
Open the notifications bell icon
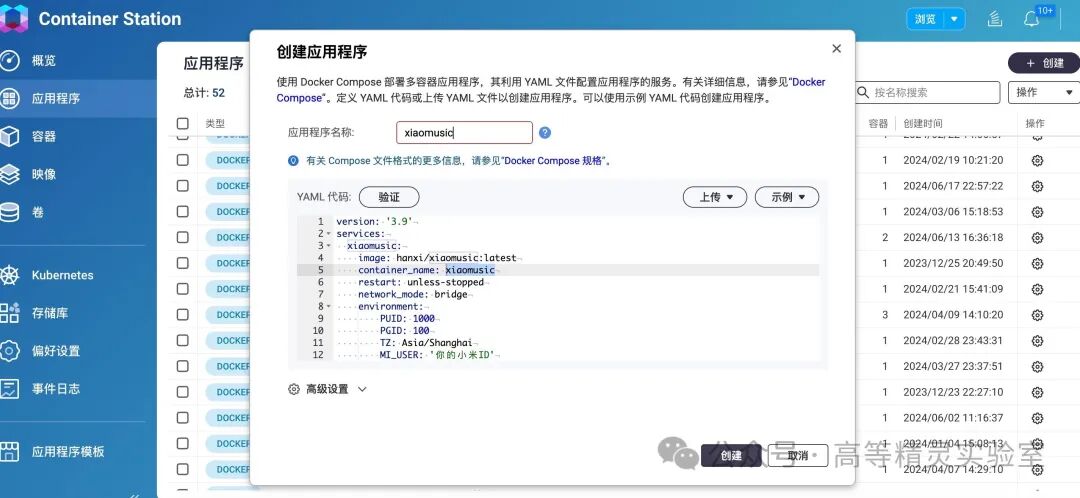point(1031,19)
